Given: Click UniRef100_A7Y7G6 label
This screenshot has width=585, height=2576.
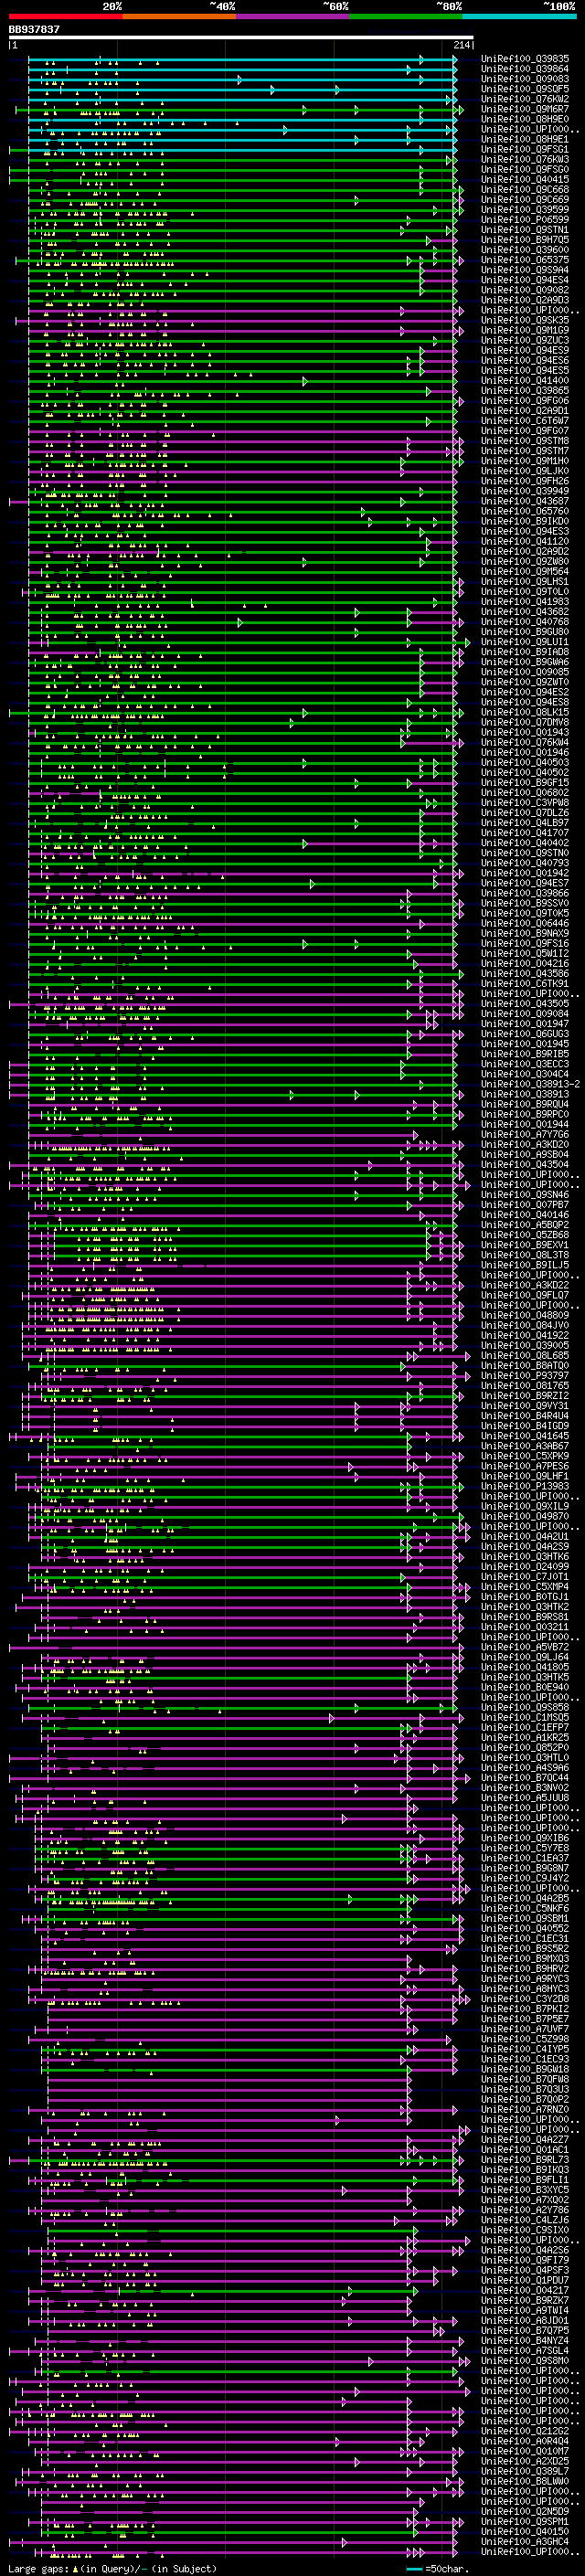Looking at the screenshot, I should (x=524, y=1134).
